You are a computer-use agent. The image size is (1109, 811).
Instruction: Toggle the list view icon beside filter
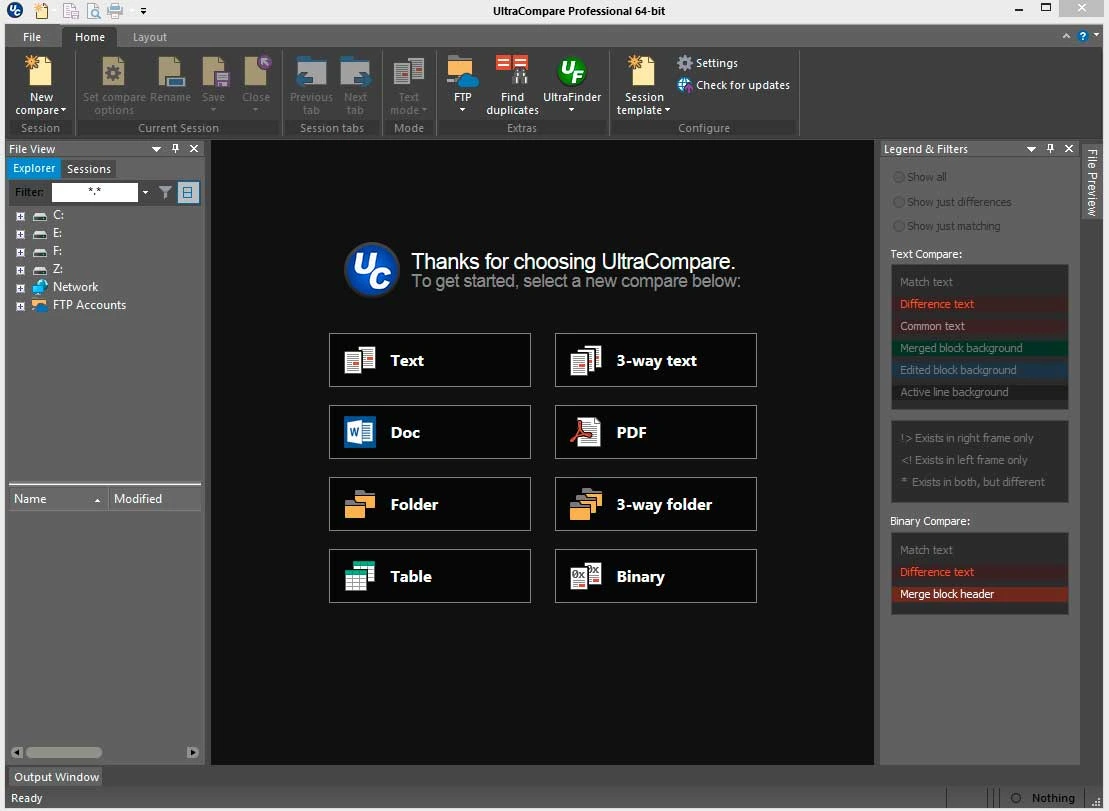[x=188, y=192]
